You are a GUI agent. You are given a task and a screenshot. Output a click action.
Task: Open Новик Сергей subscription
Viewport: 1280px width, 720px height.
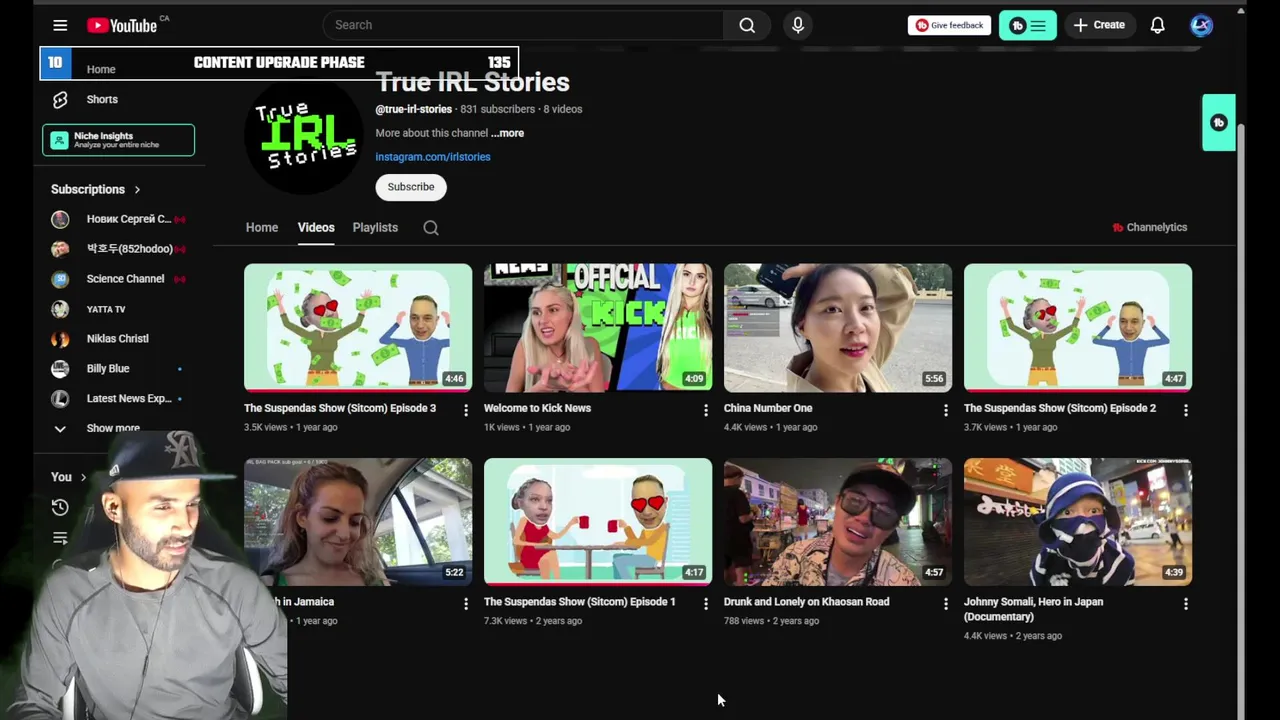118,219
